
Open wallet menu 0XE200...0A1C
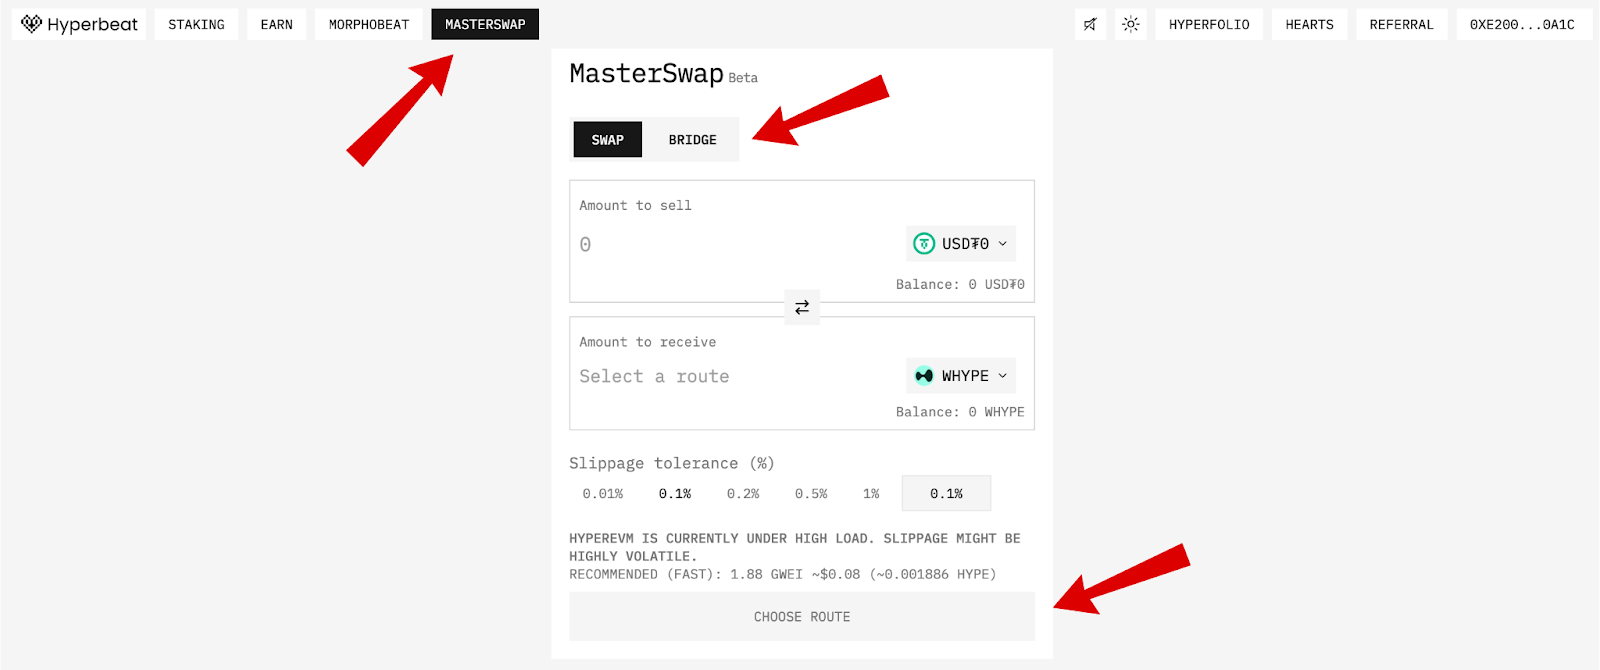pyautogui.click(x=1522, y=24)
